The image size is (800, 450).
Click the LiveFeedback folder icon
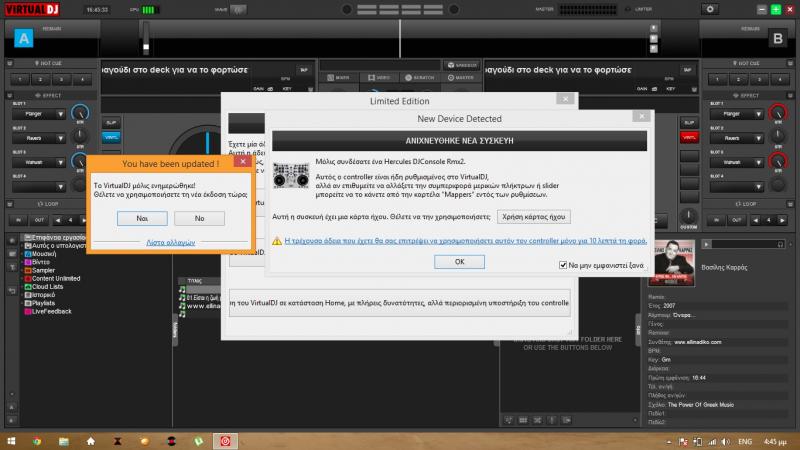[27, 311]
